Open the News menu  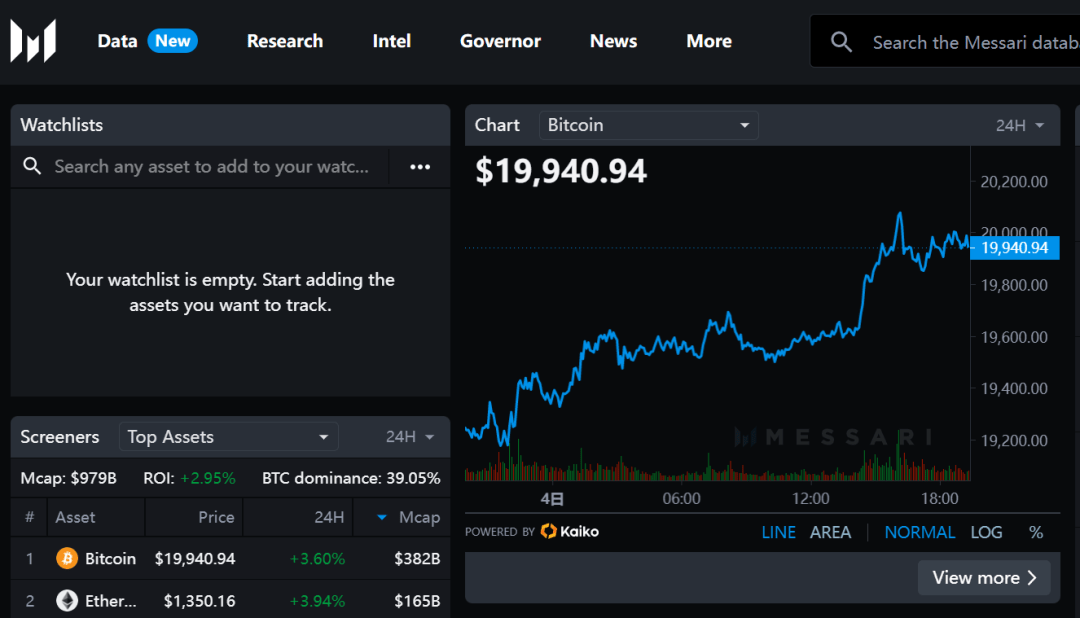[613, 41]
